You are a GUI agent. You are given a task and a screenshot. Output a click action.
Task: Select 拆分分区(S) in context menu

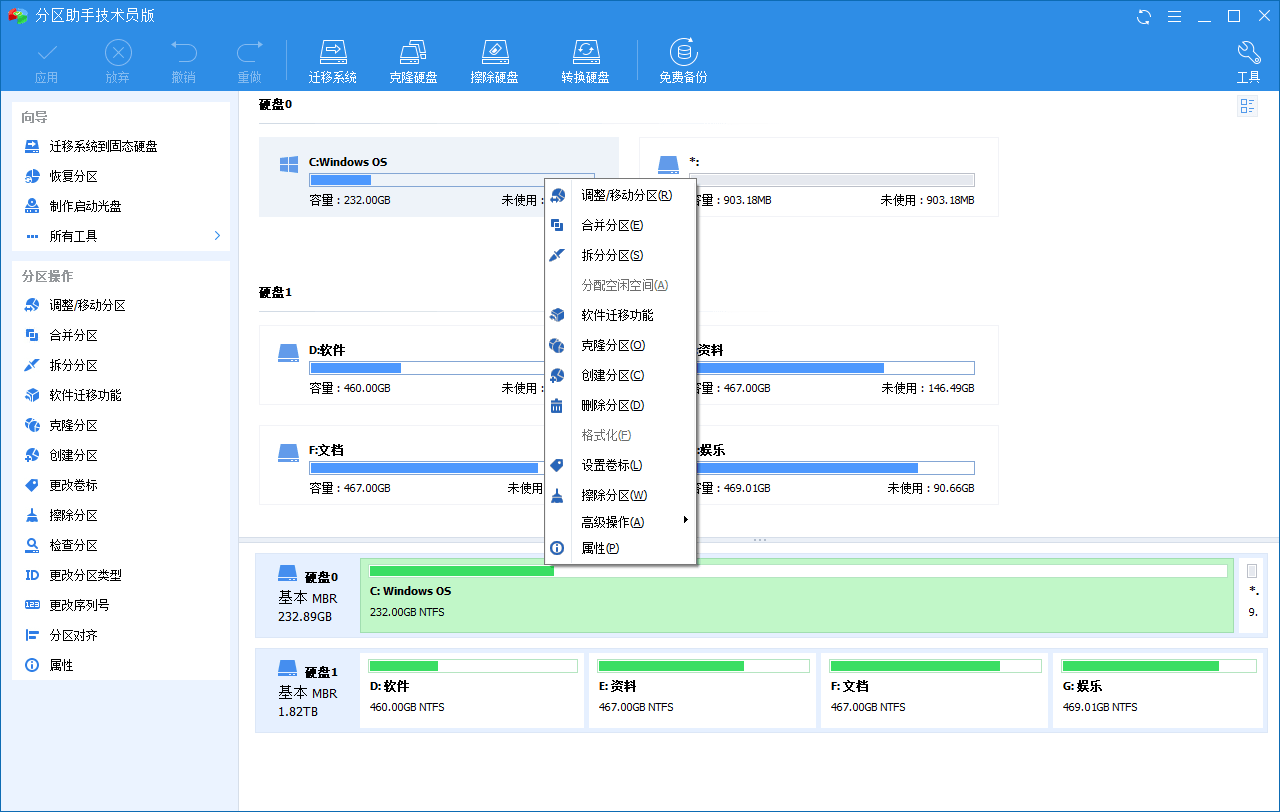coord(620,255)
